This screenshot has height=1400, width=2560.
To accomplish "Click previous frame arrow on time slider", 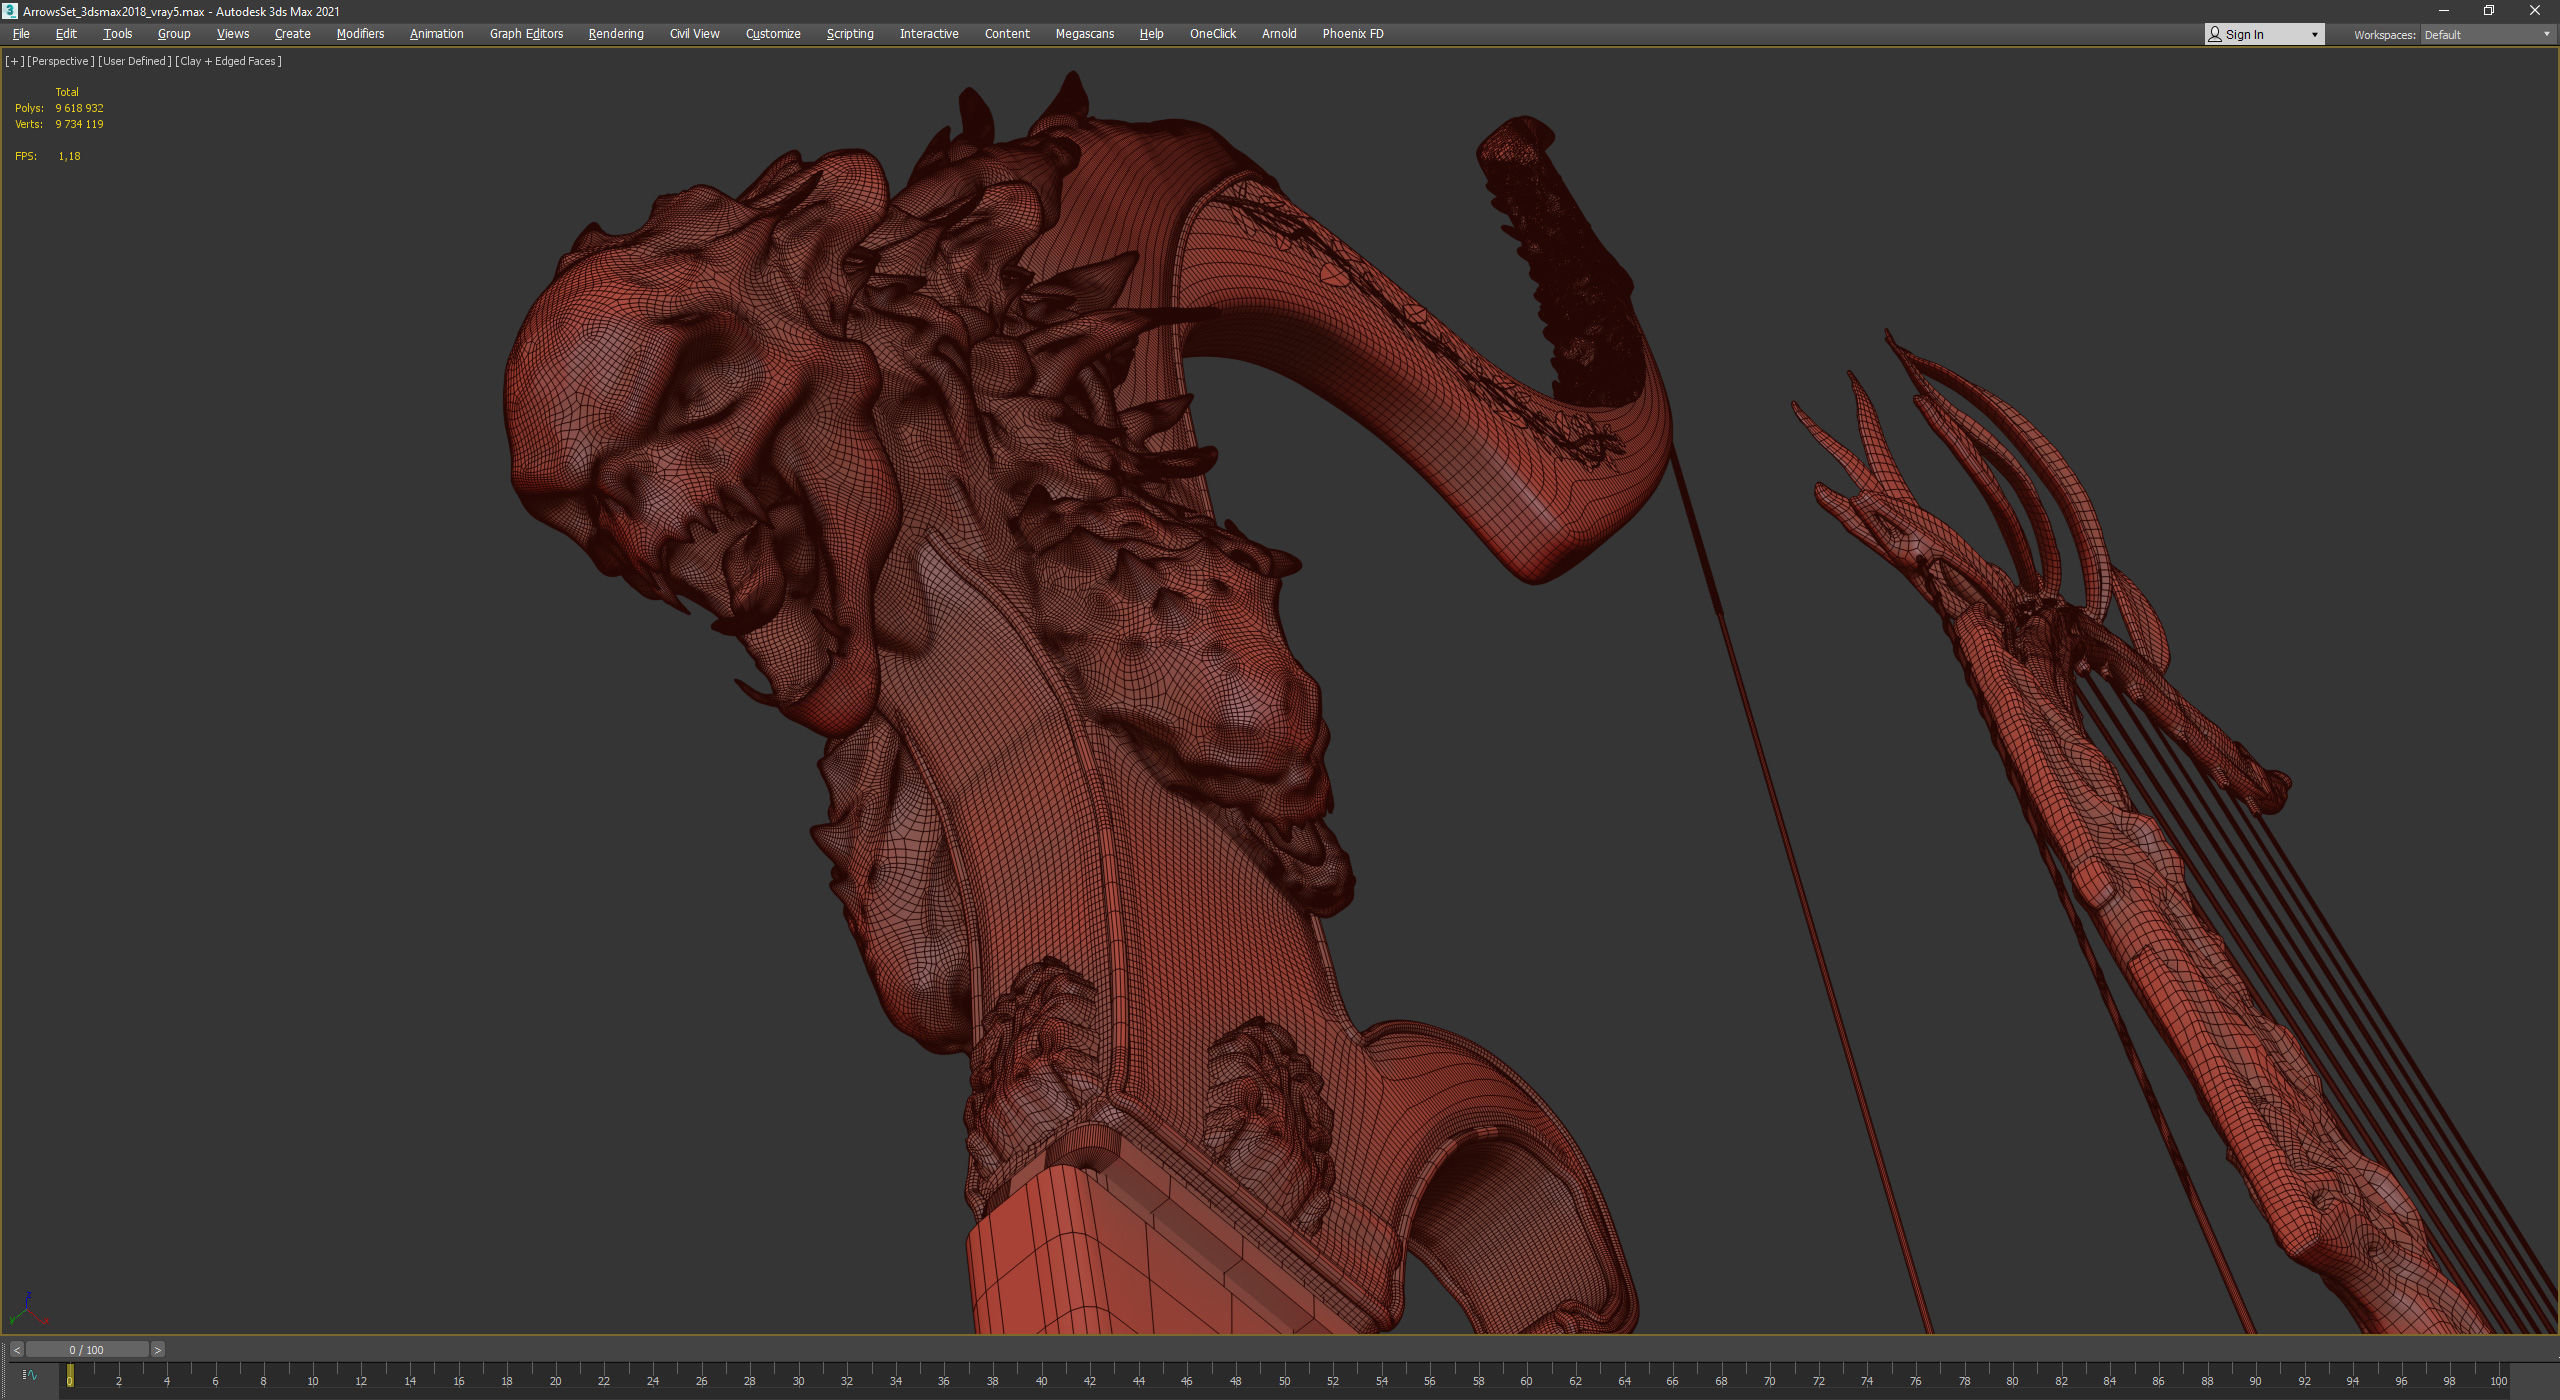I will [16, 1350].
